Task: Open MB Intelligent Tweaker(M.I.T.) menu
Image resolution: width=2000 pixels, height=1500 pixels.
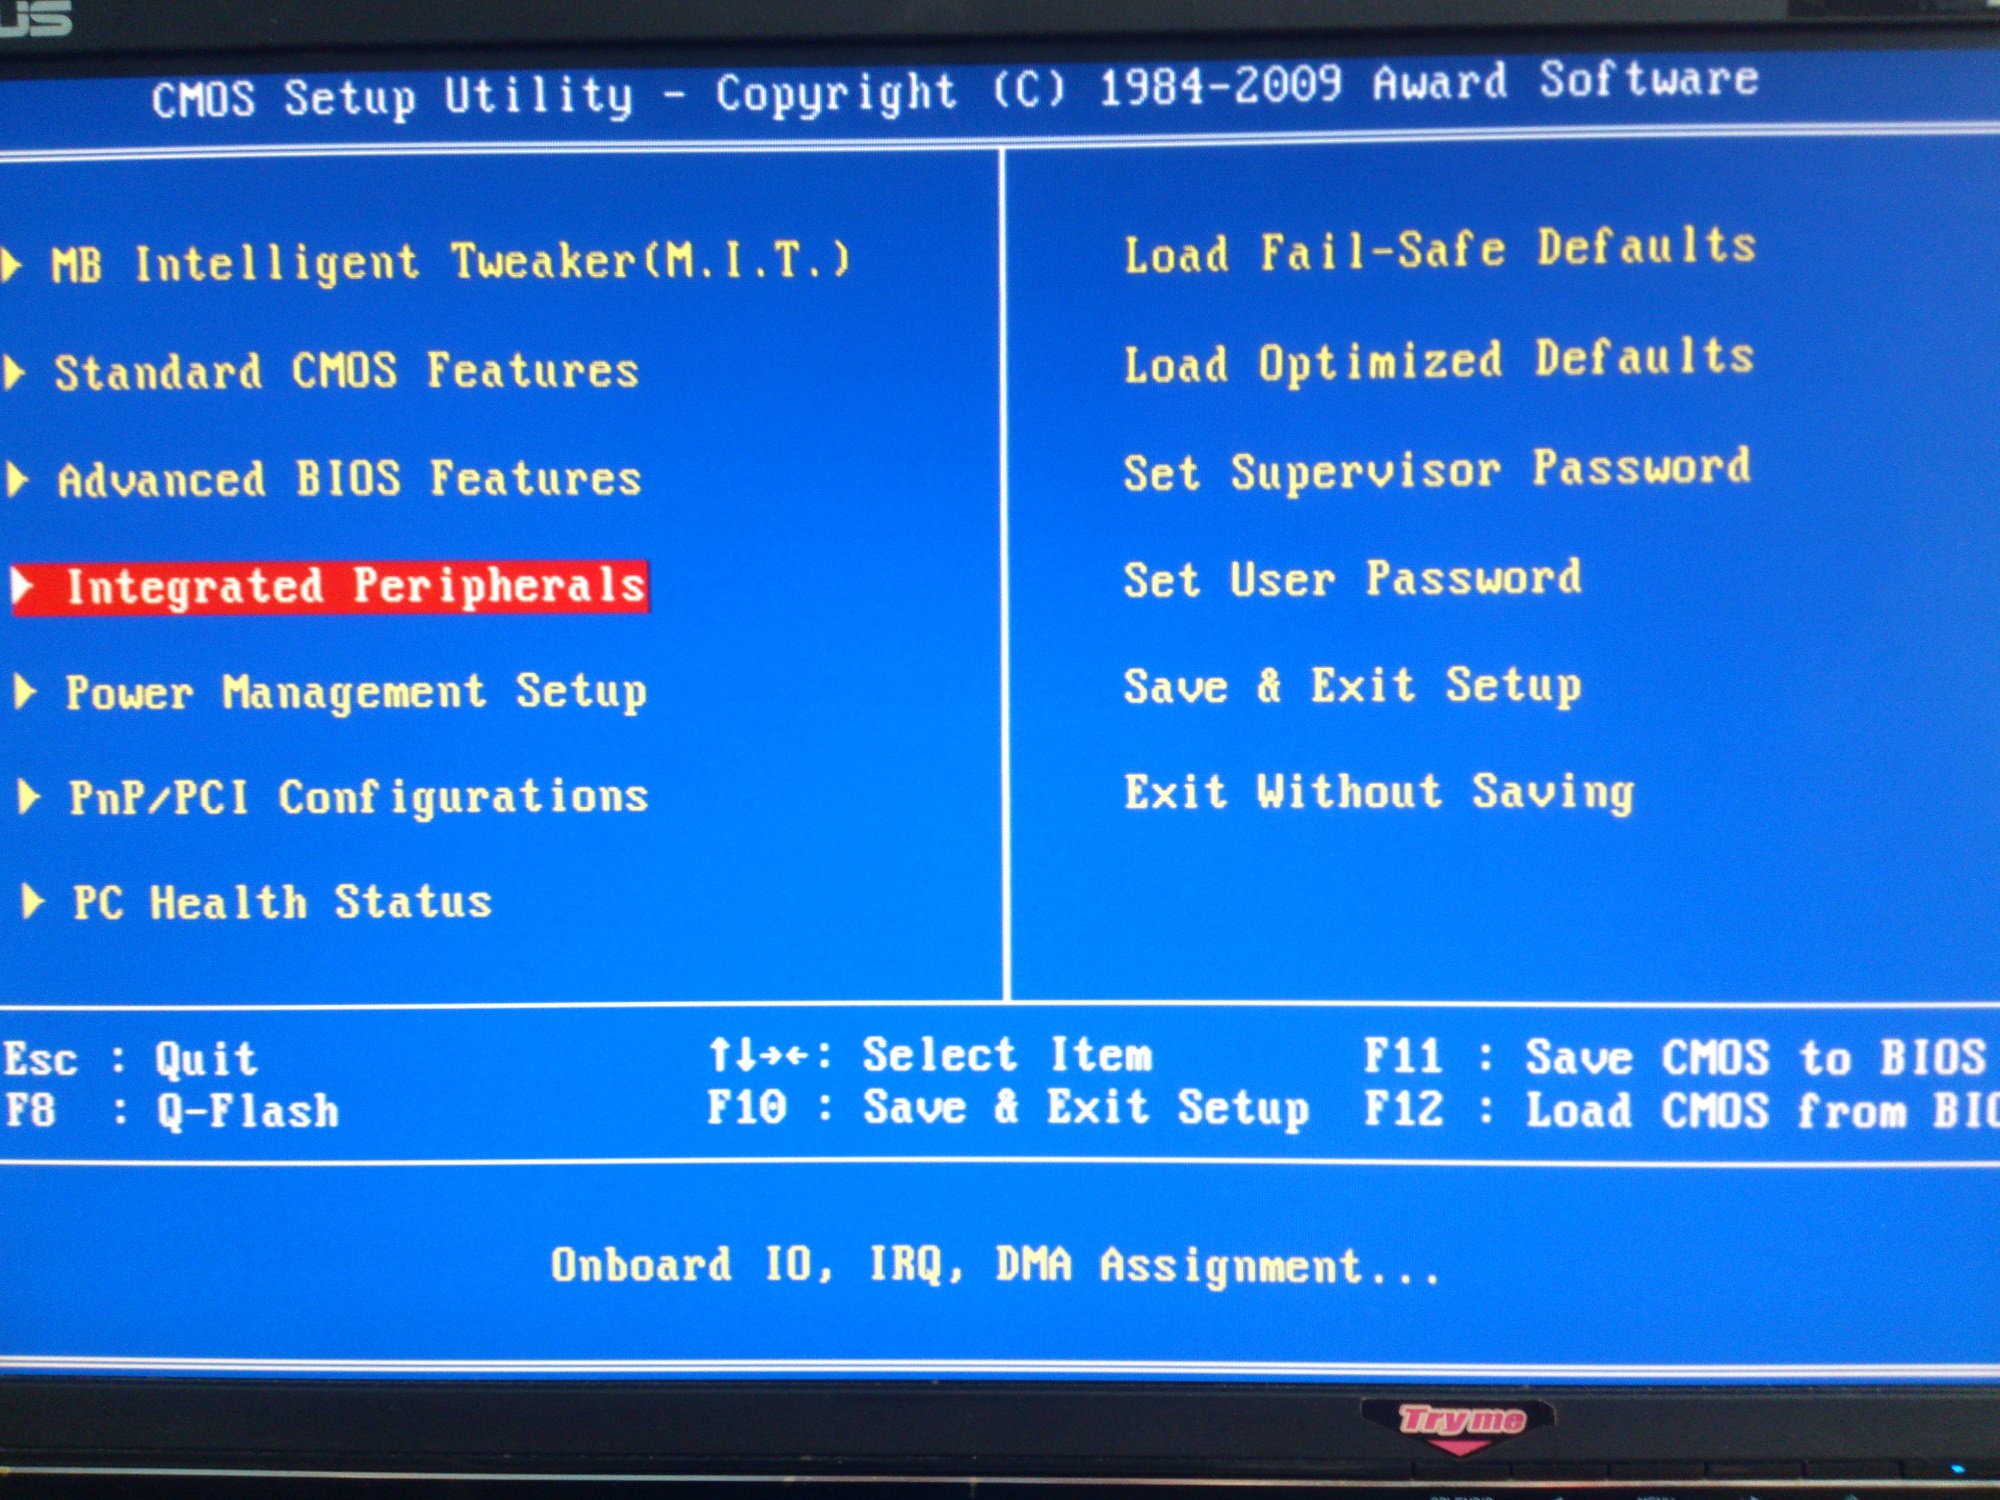Action: pyautogui.click(x=450, y=262)
